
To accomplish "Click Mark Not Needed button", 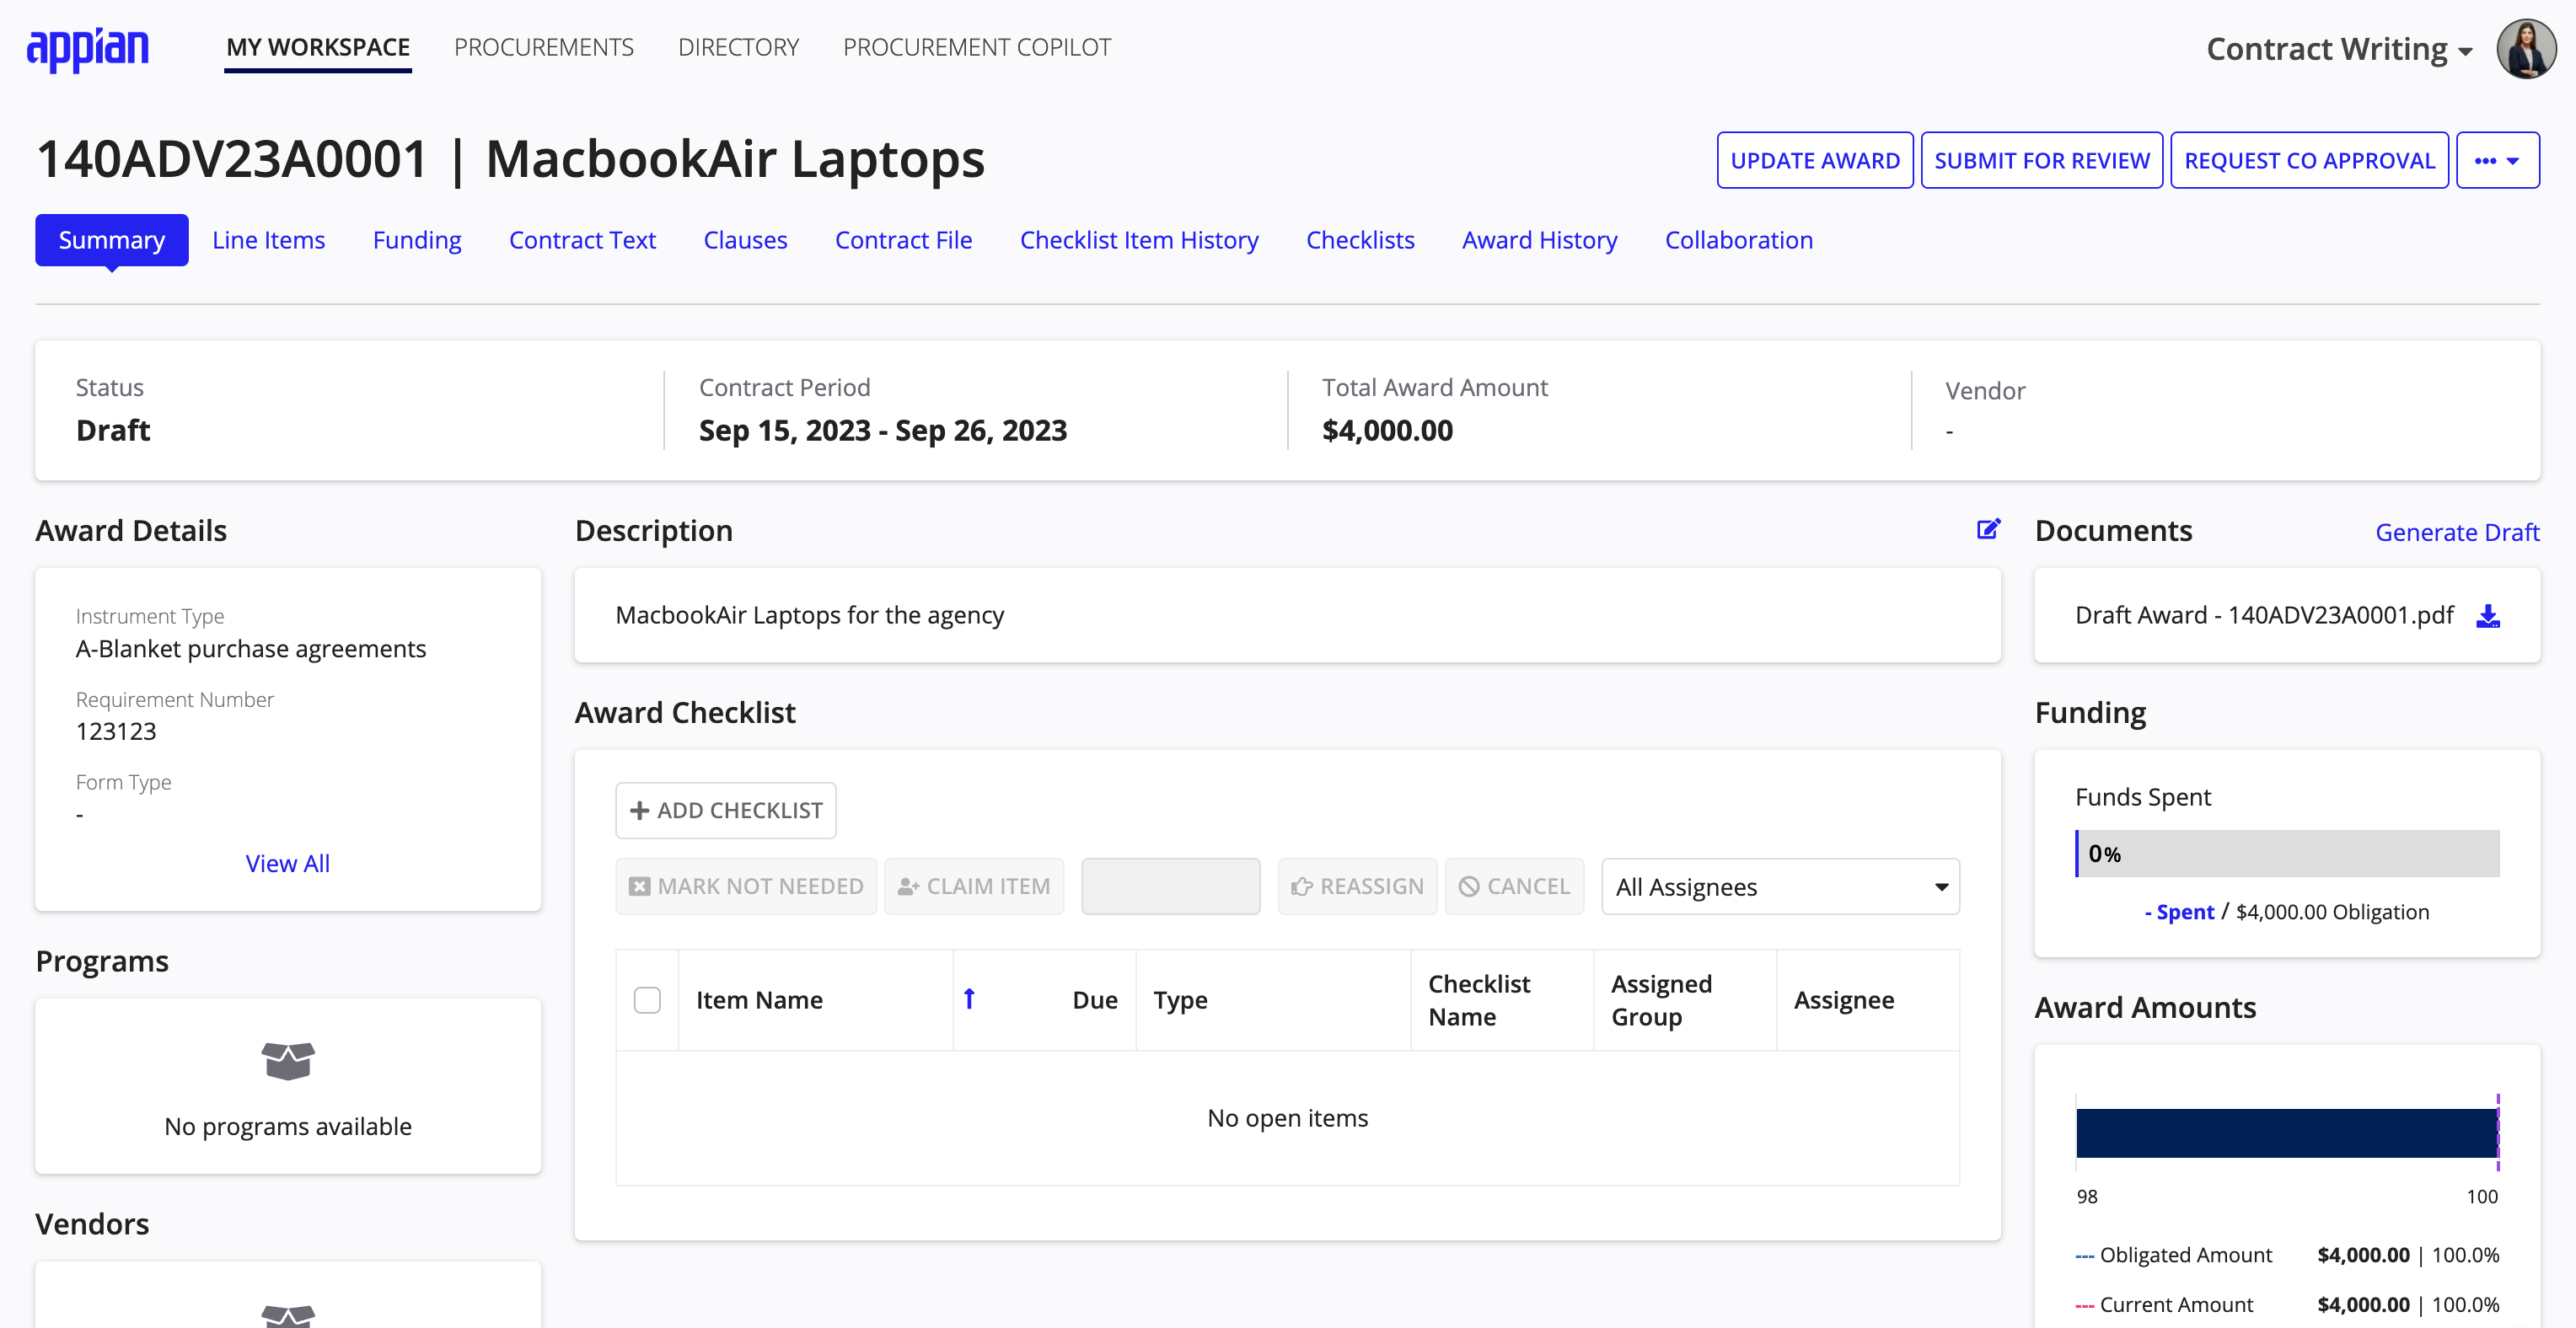I will [746, 886].
